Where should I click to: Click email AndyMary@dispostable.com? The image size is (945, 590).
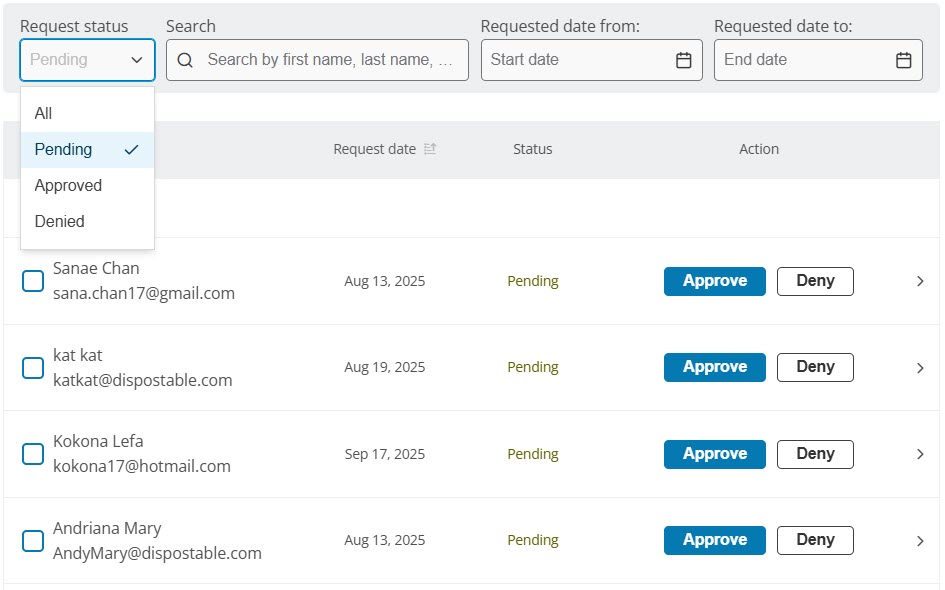click(x=157, y=553)
